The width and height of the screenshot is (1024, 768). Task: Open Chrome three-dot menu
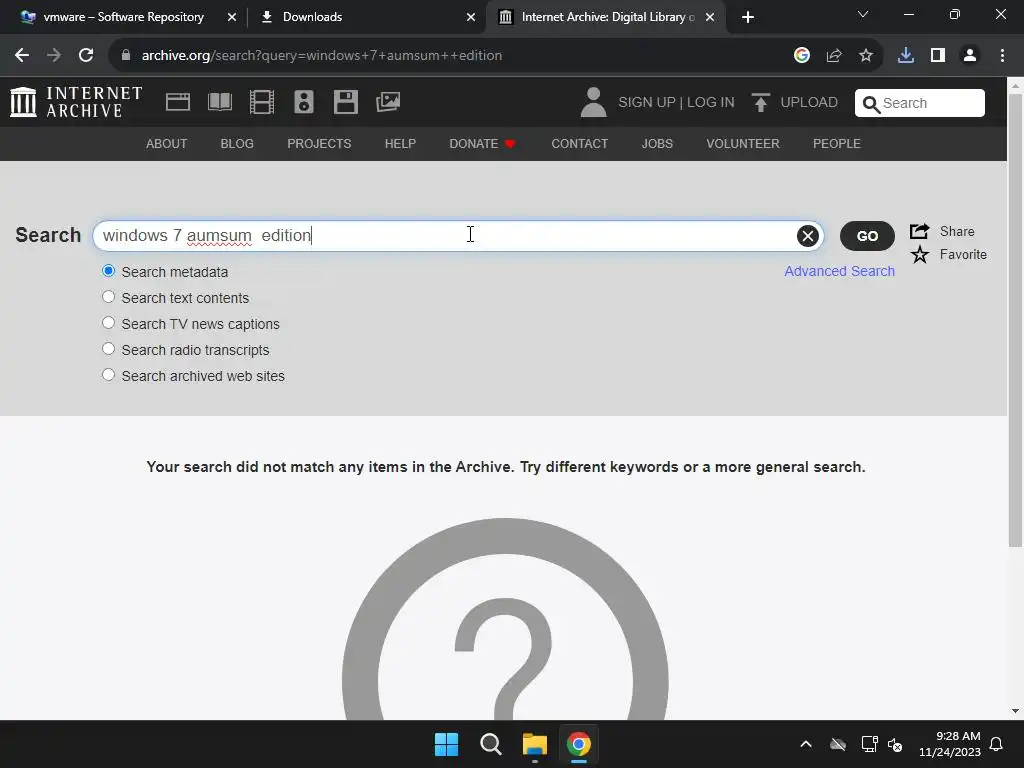1002,56
